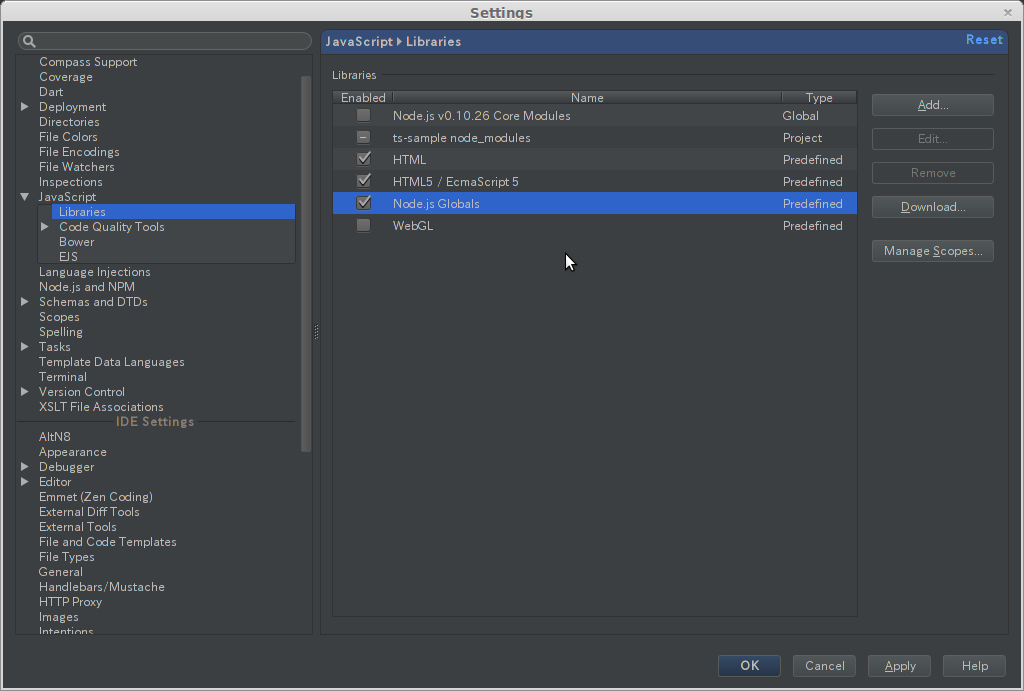Expand the Debugger settings node
The width and height of the screenshot is (1024, 691).
25,467
